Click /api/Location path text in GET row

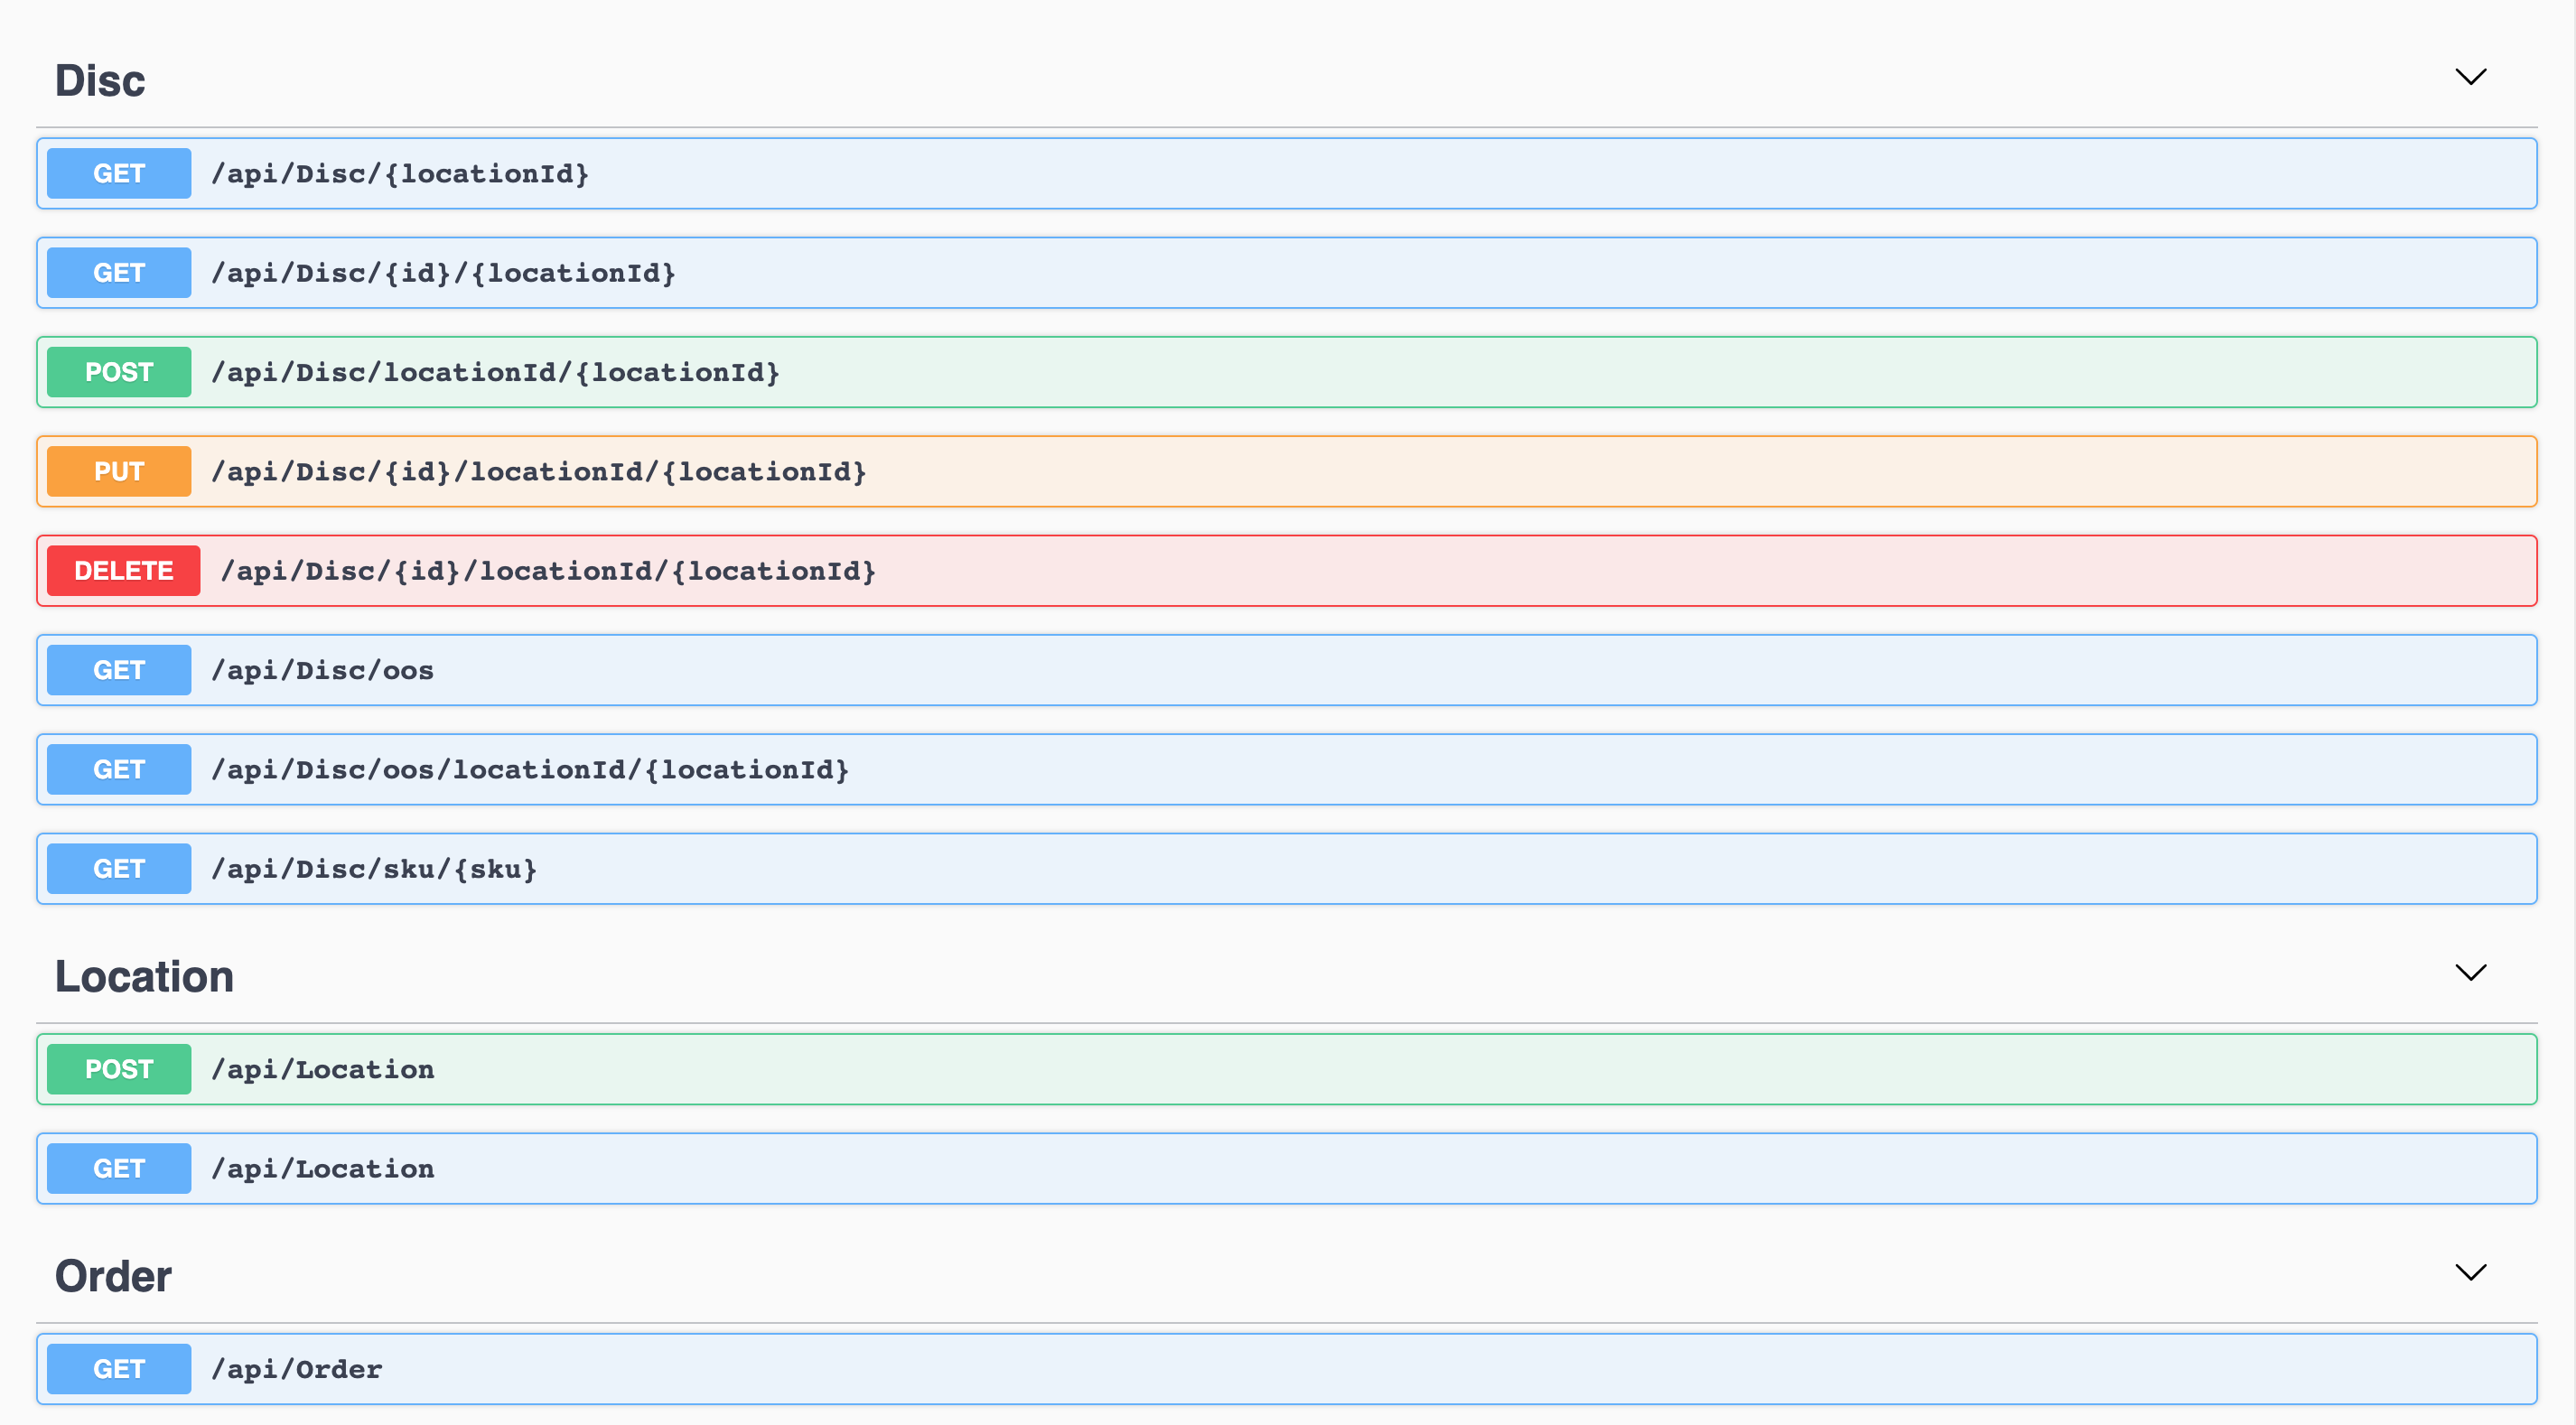322,1168
